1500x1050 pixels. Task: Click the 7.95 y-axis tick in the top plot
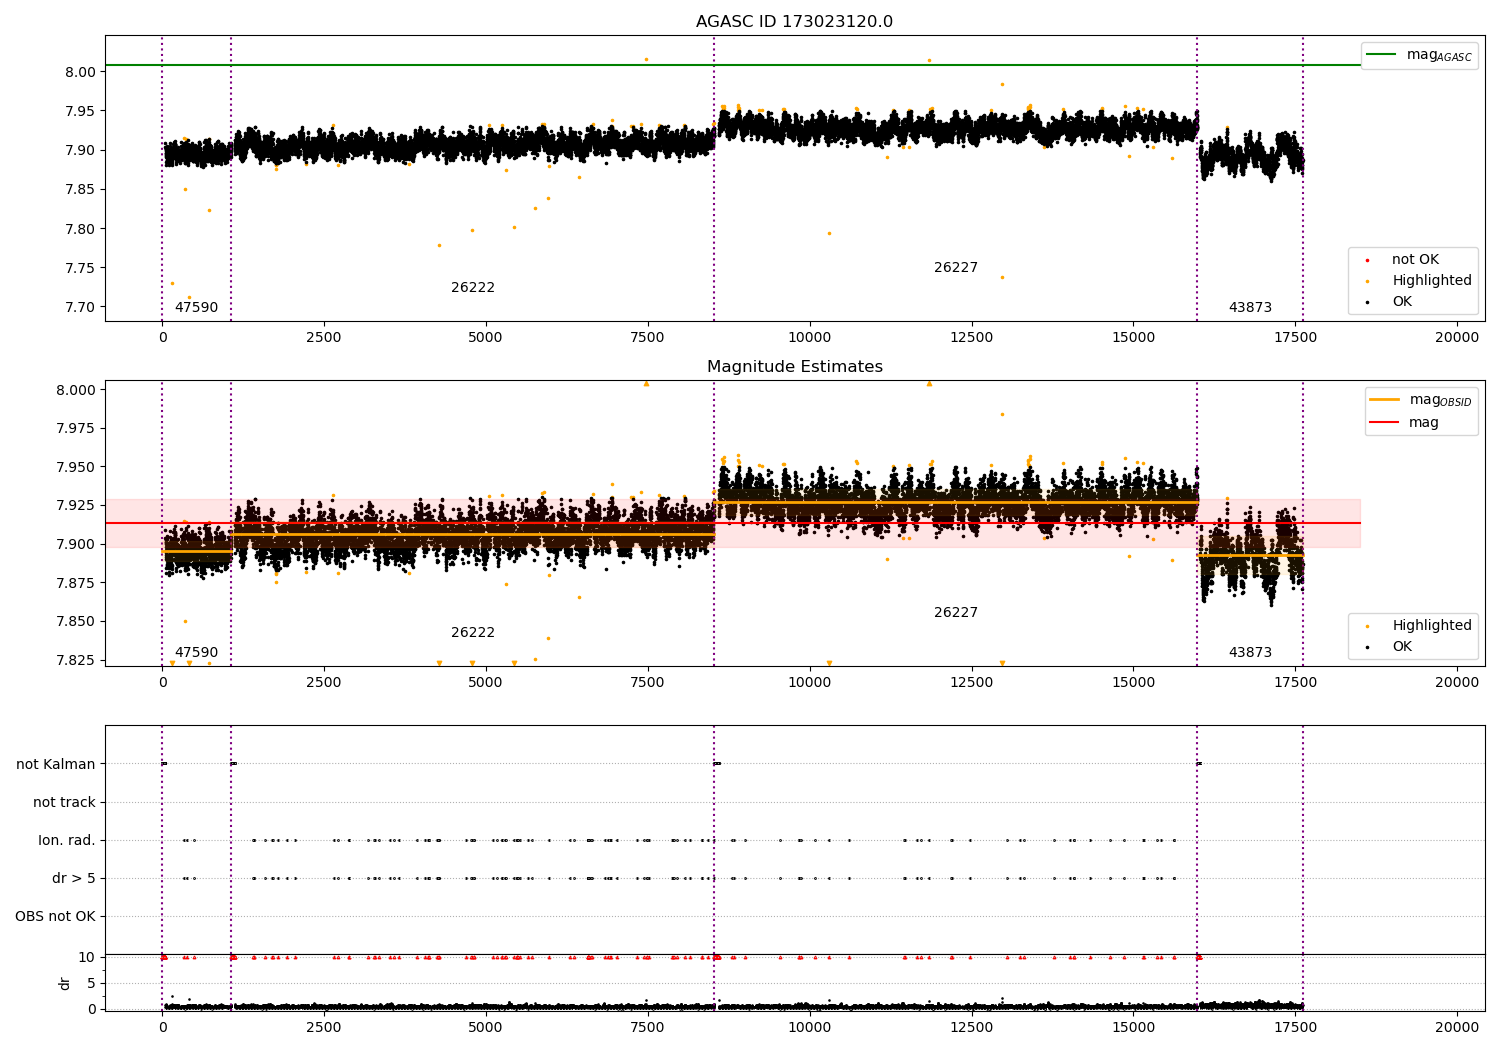[80, 111]
